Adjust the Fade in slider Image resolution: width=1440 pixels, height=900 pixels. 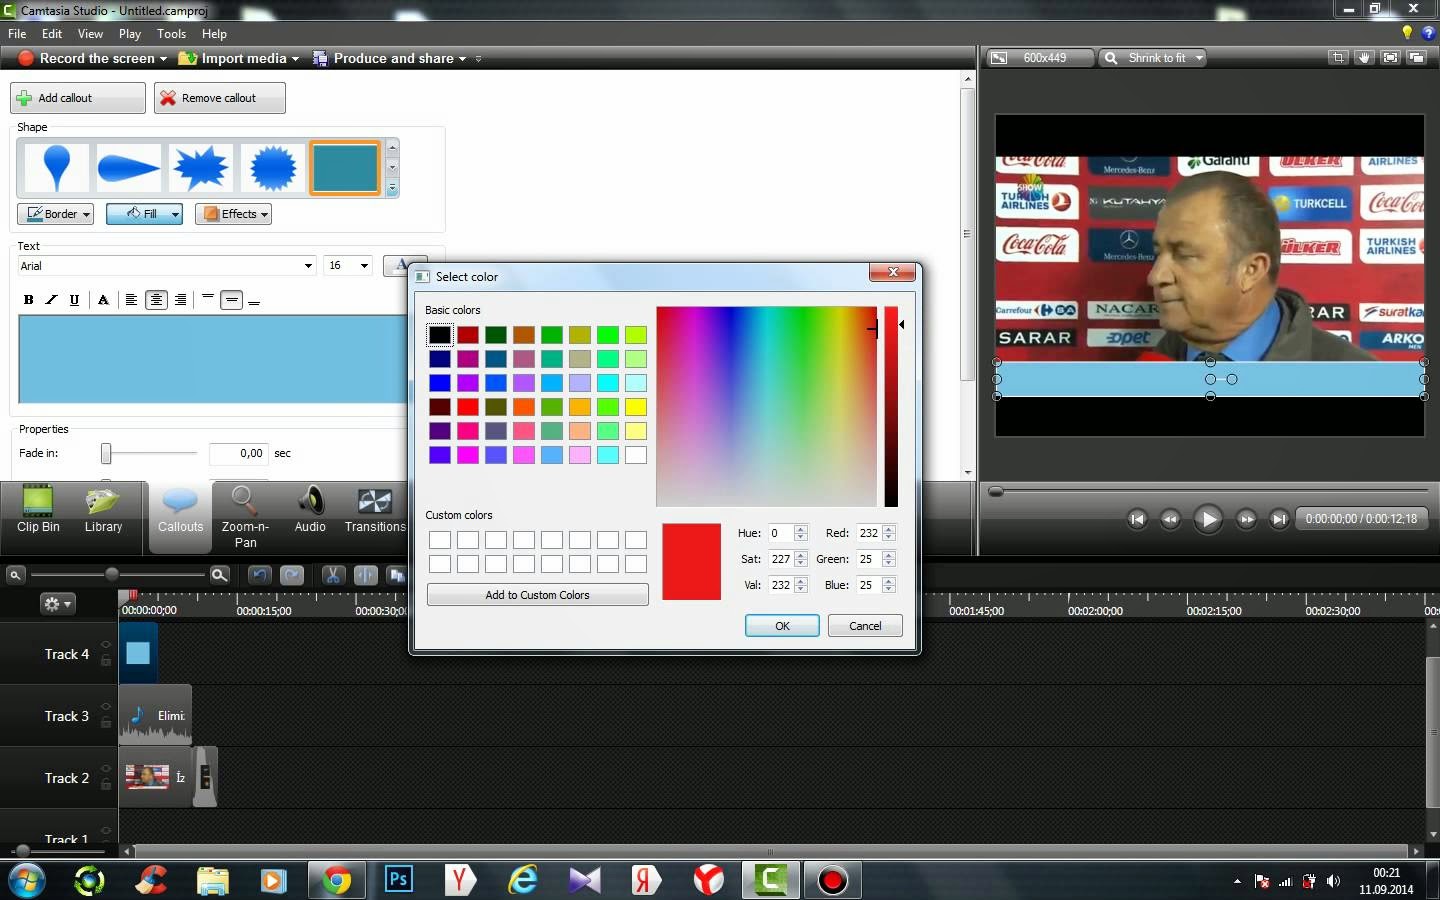[x=106, y=454]
